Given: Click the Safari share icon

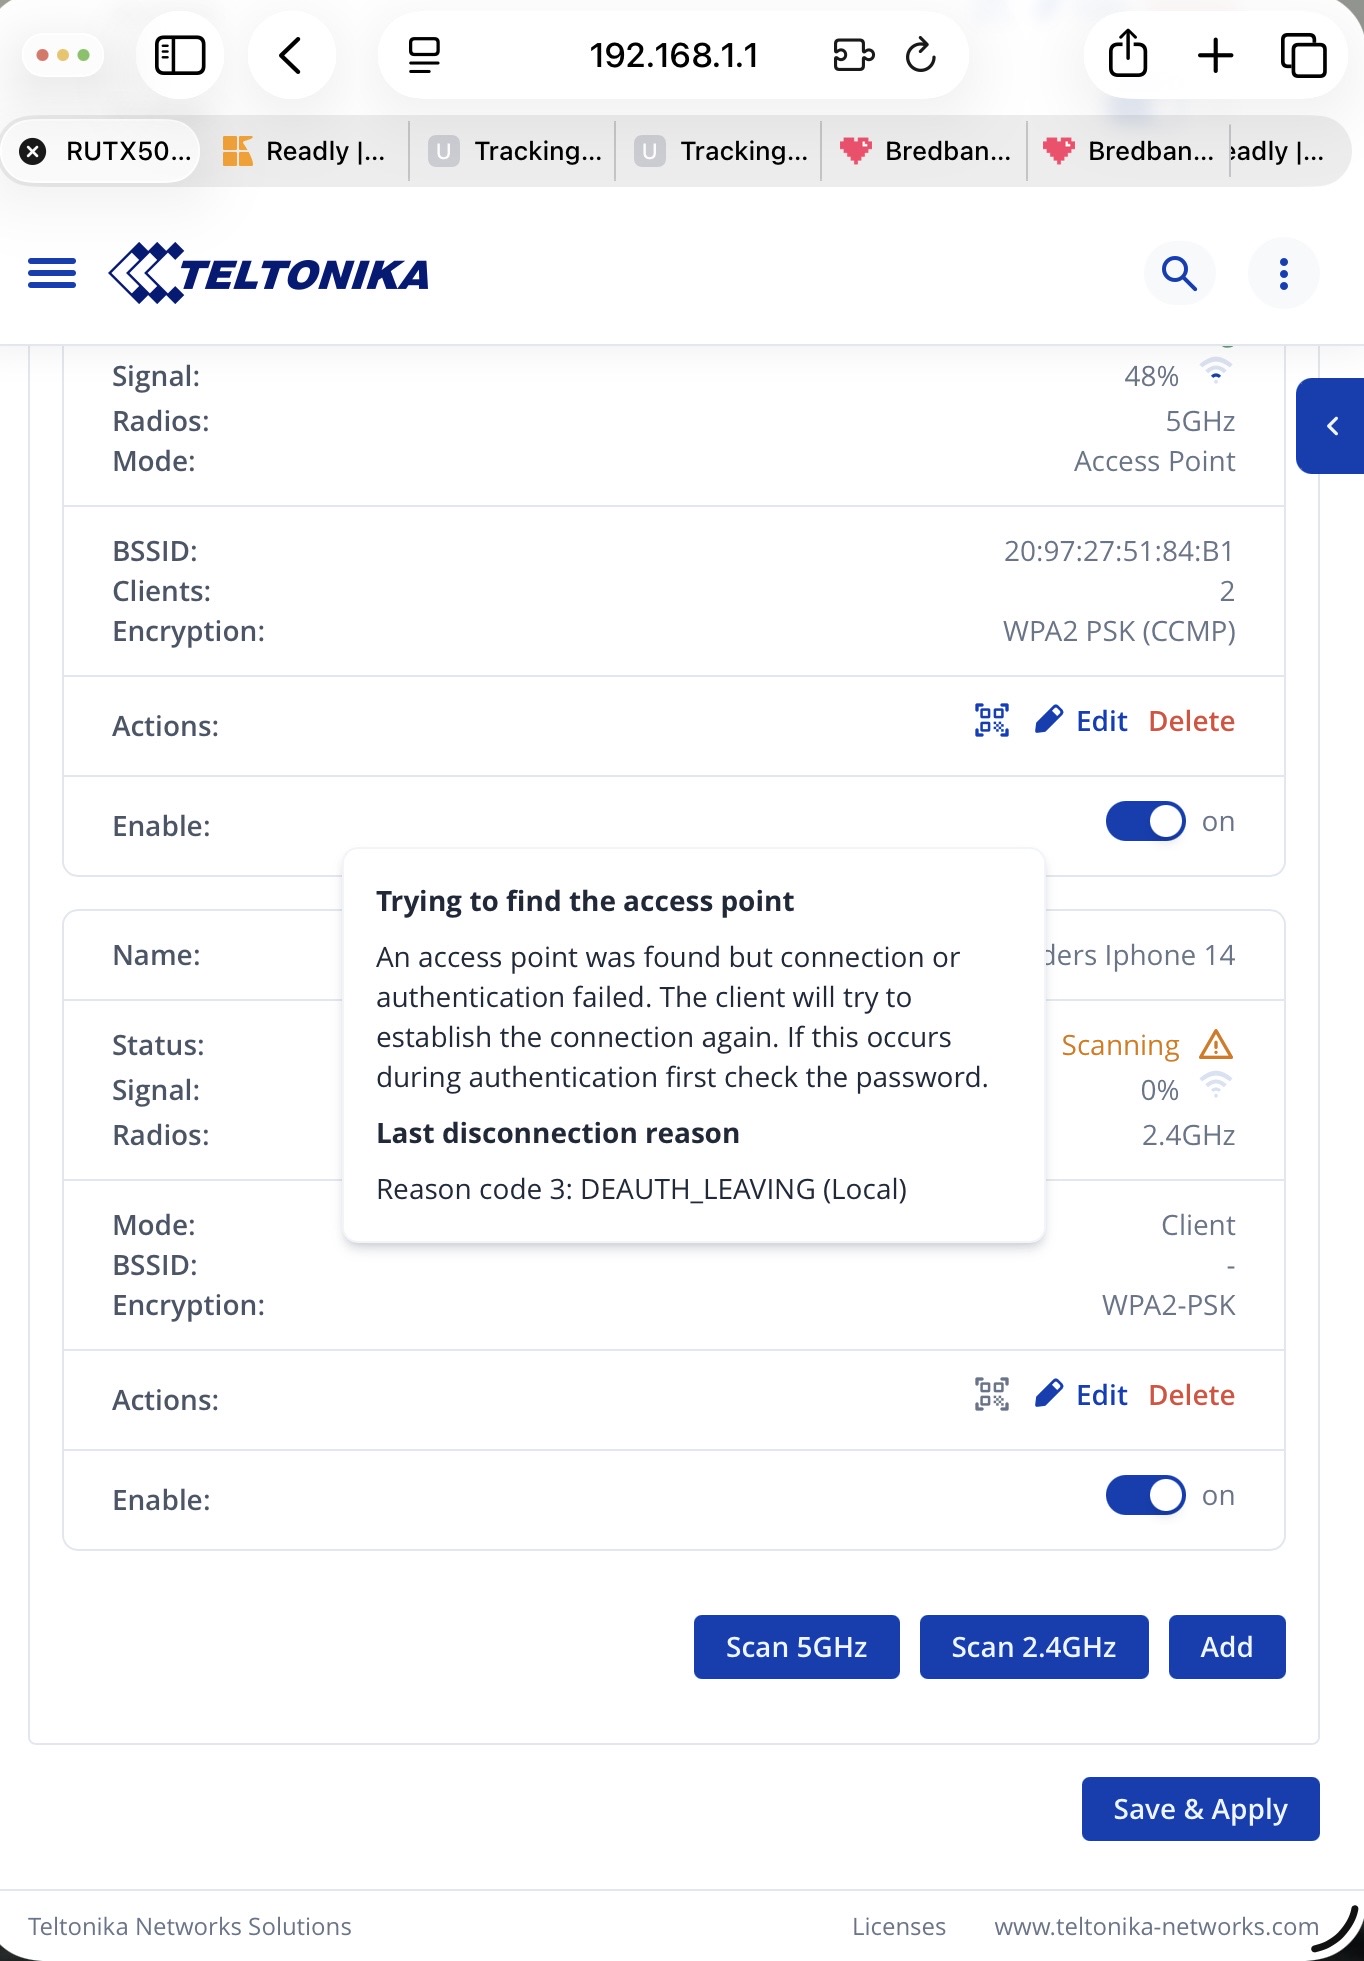Looking at the screenshot, I should (1128, 55).
